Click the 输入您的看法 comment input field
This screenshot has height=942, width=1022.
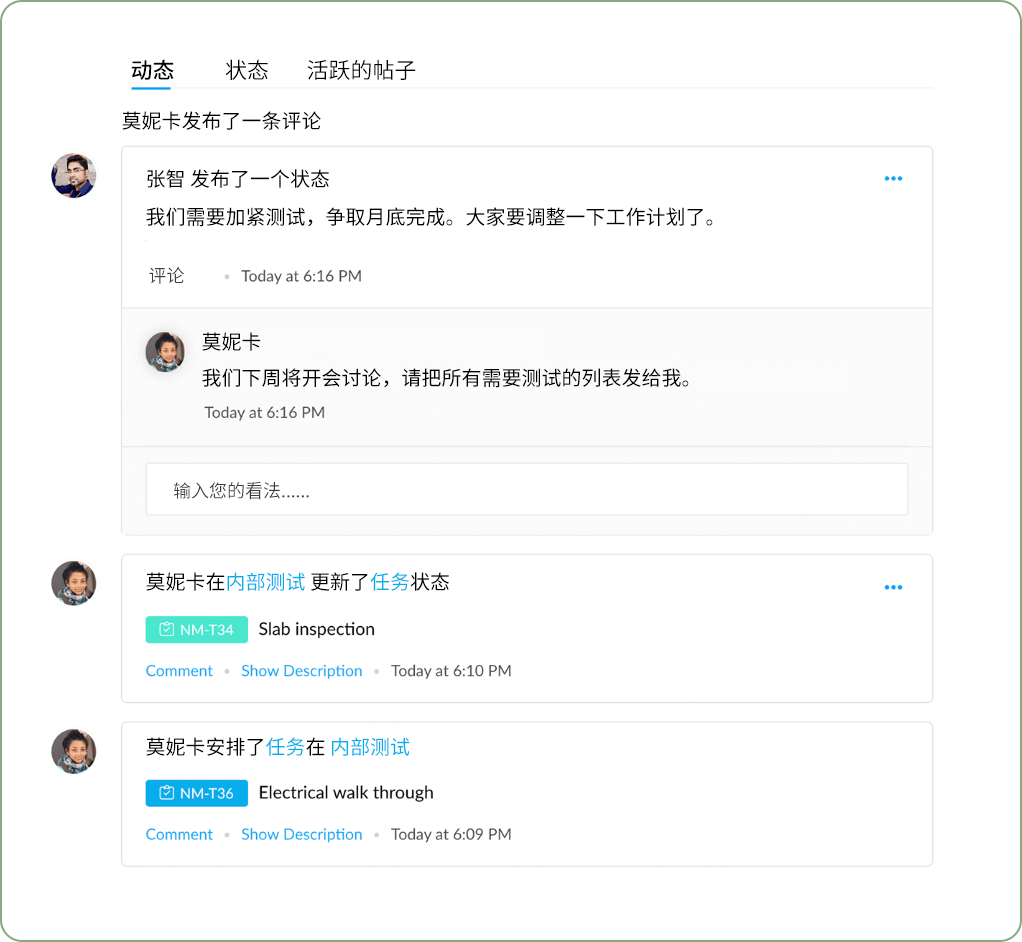tap(527, 489)
